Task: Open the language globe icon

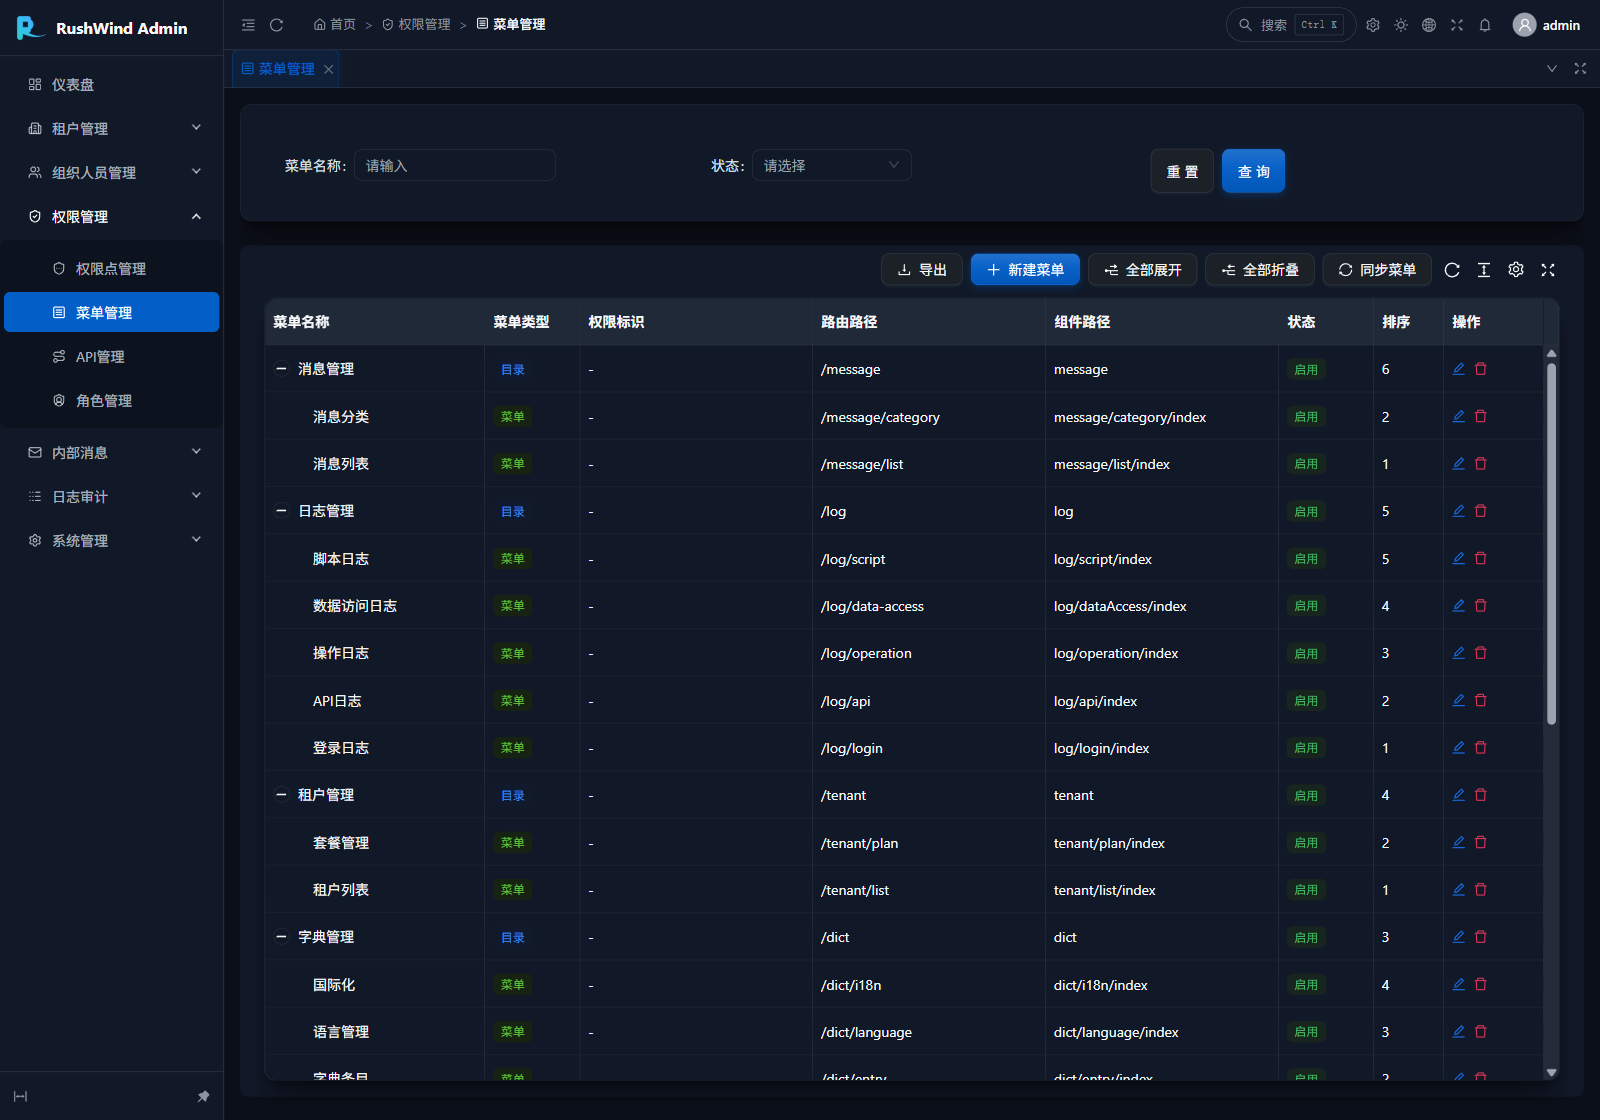Action: click(x=1429, y=25)
